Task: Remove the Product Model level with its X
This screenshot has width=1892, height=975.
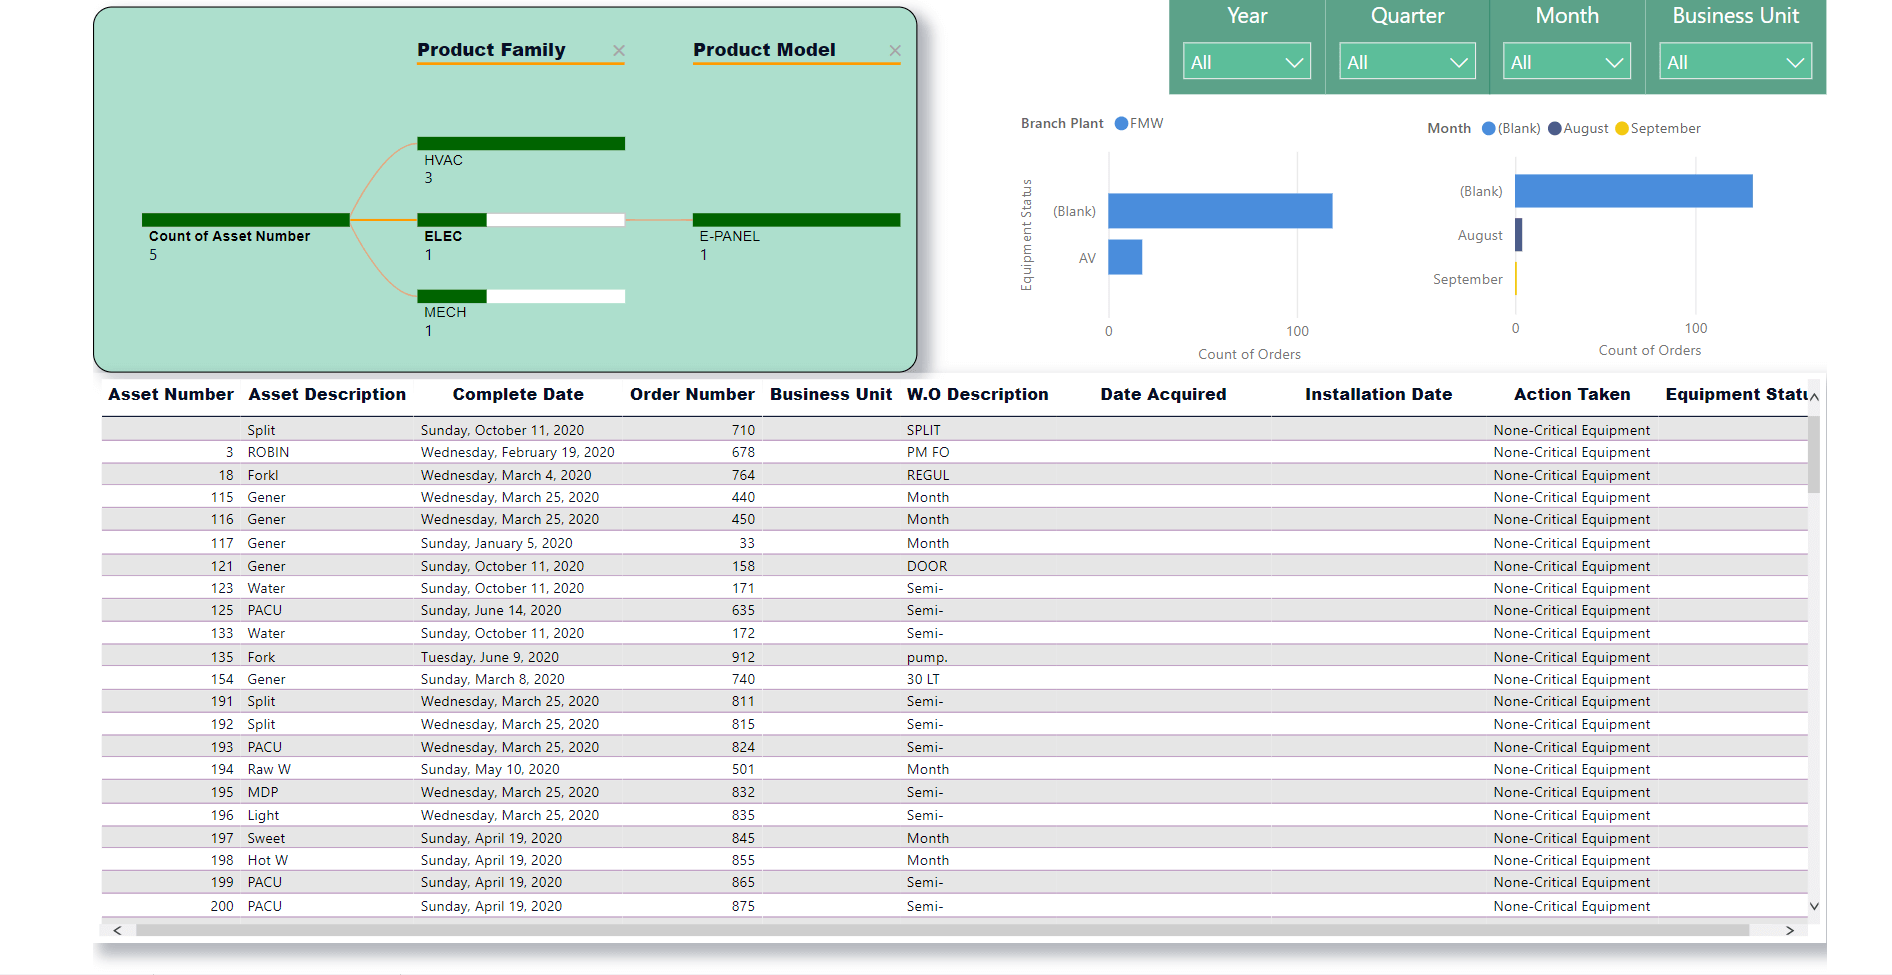Action: click(x=895, y=50)
